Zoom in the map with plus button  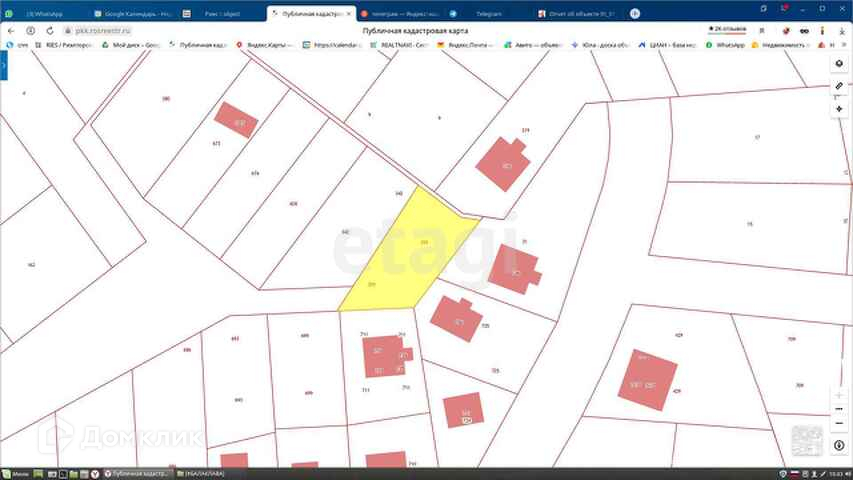[839, 395]
